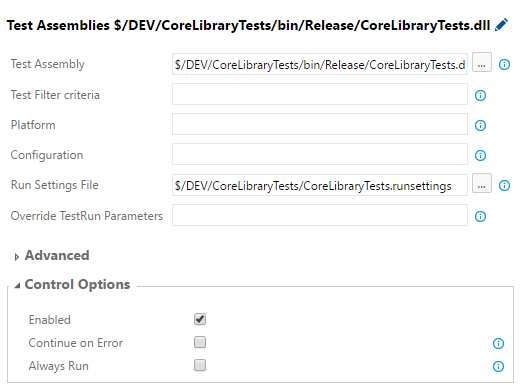Open info icon beside Test Assembly field
The width and height of the screenshot is (524, 390).
(x=504, y=64)
